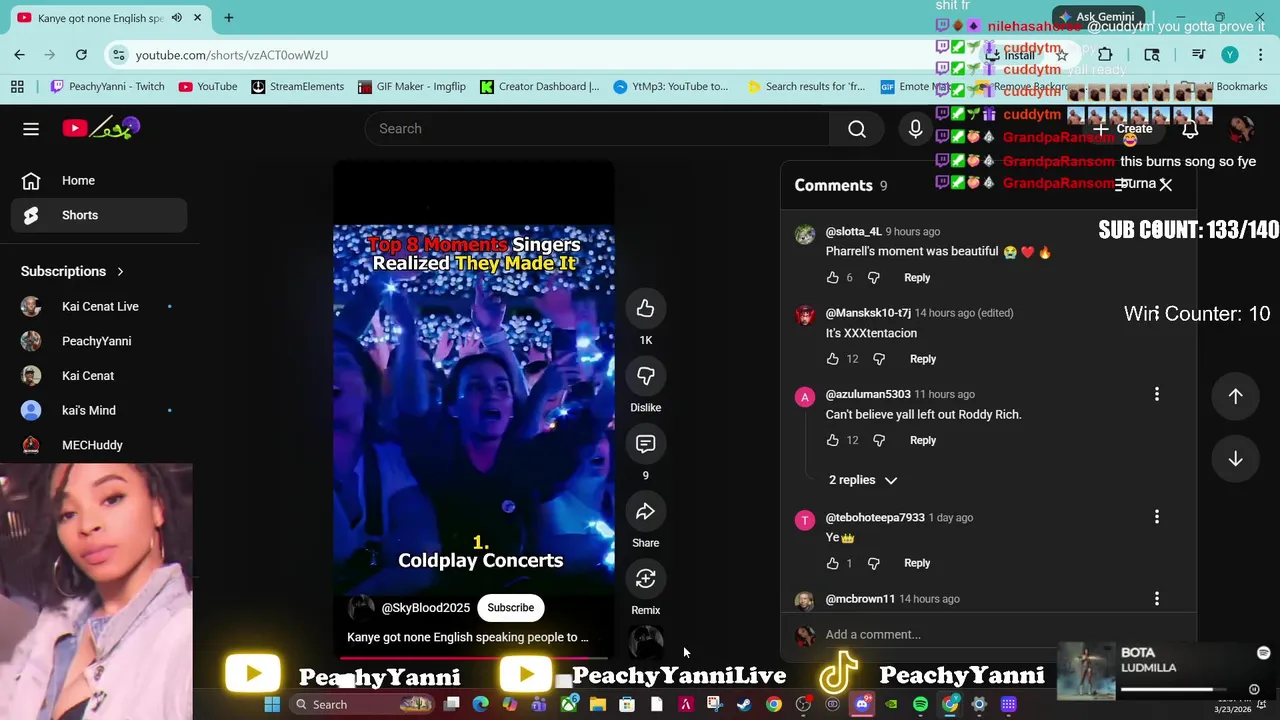Screen dimensions: 1280x720
Task: Like the Short with the thumbs-up icon
Action: pyautogui.click(x=645, y=309)
